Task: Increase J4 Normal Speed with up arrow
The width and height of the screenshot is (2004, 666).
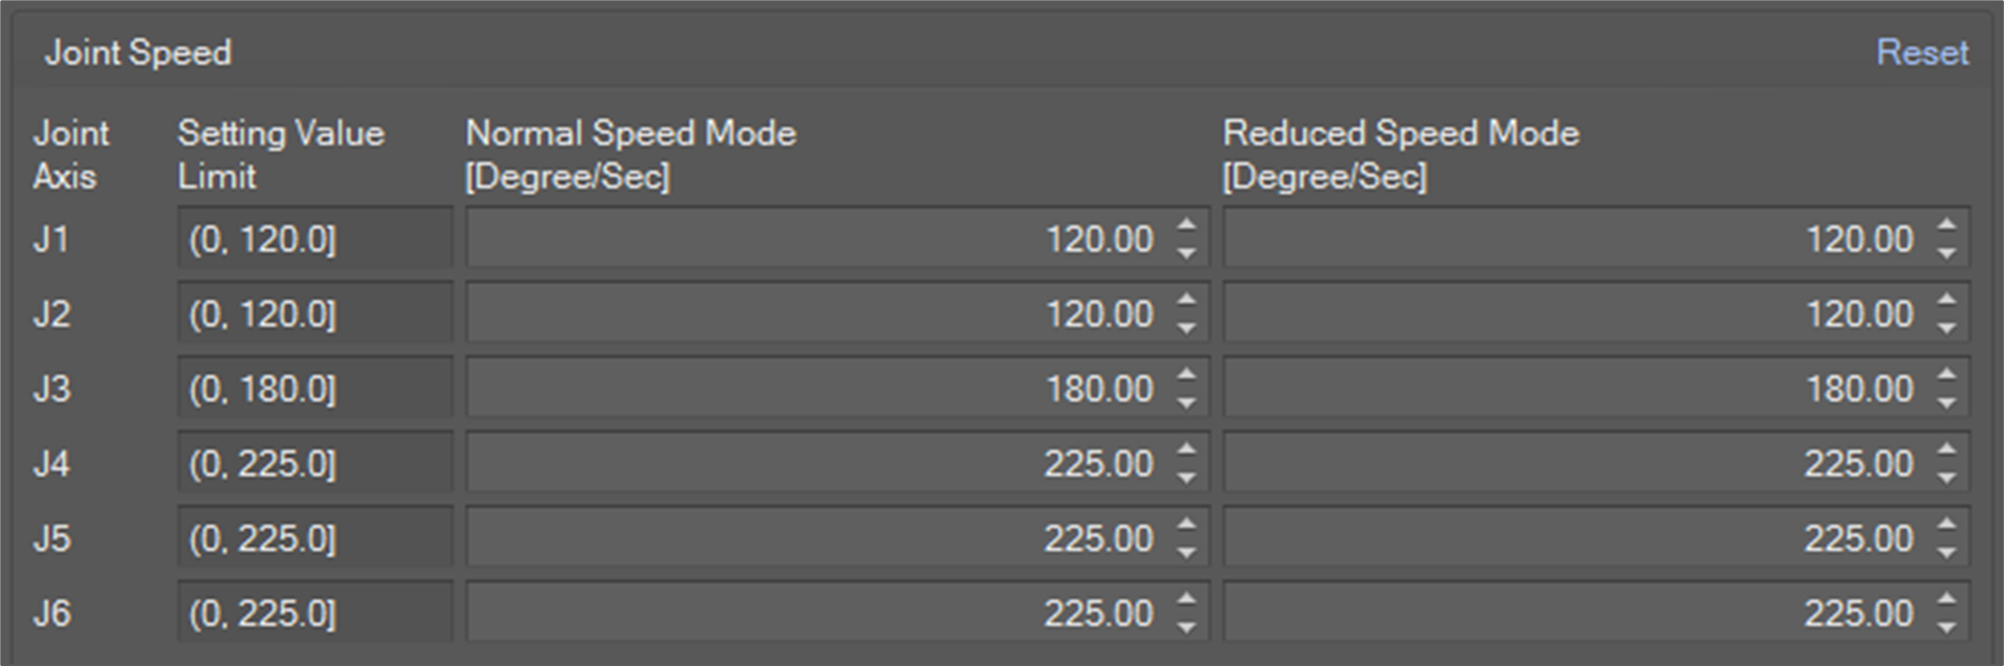Action: click(1186, 450)
